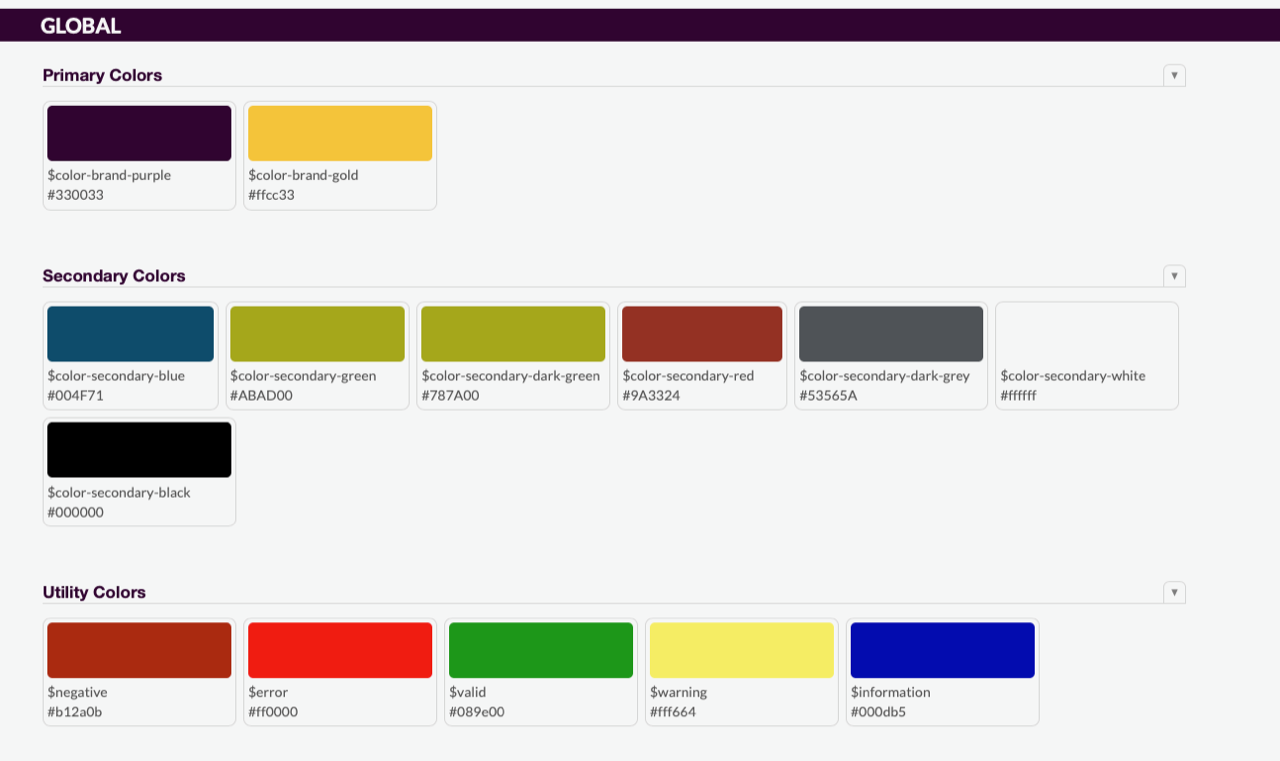Click the Utility Colors heading
The image size is (1280, 761).
point(94,592)
